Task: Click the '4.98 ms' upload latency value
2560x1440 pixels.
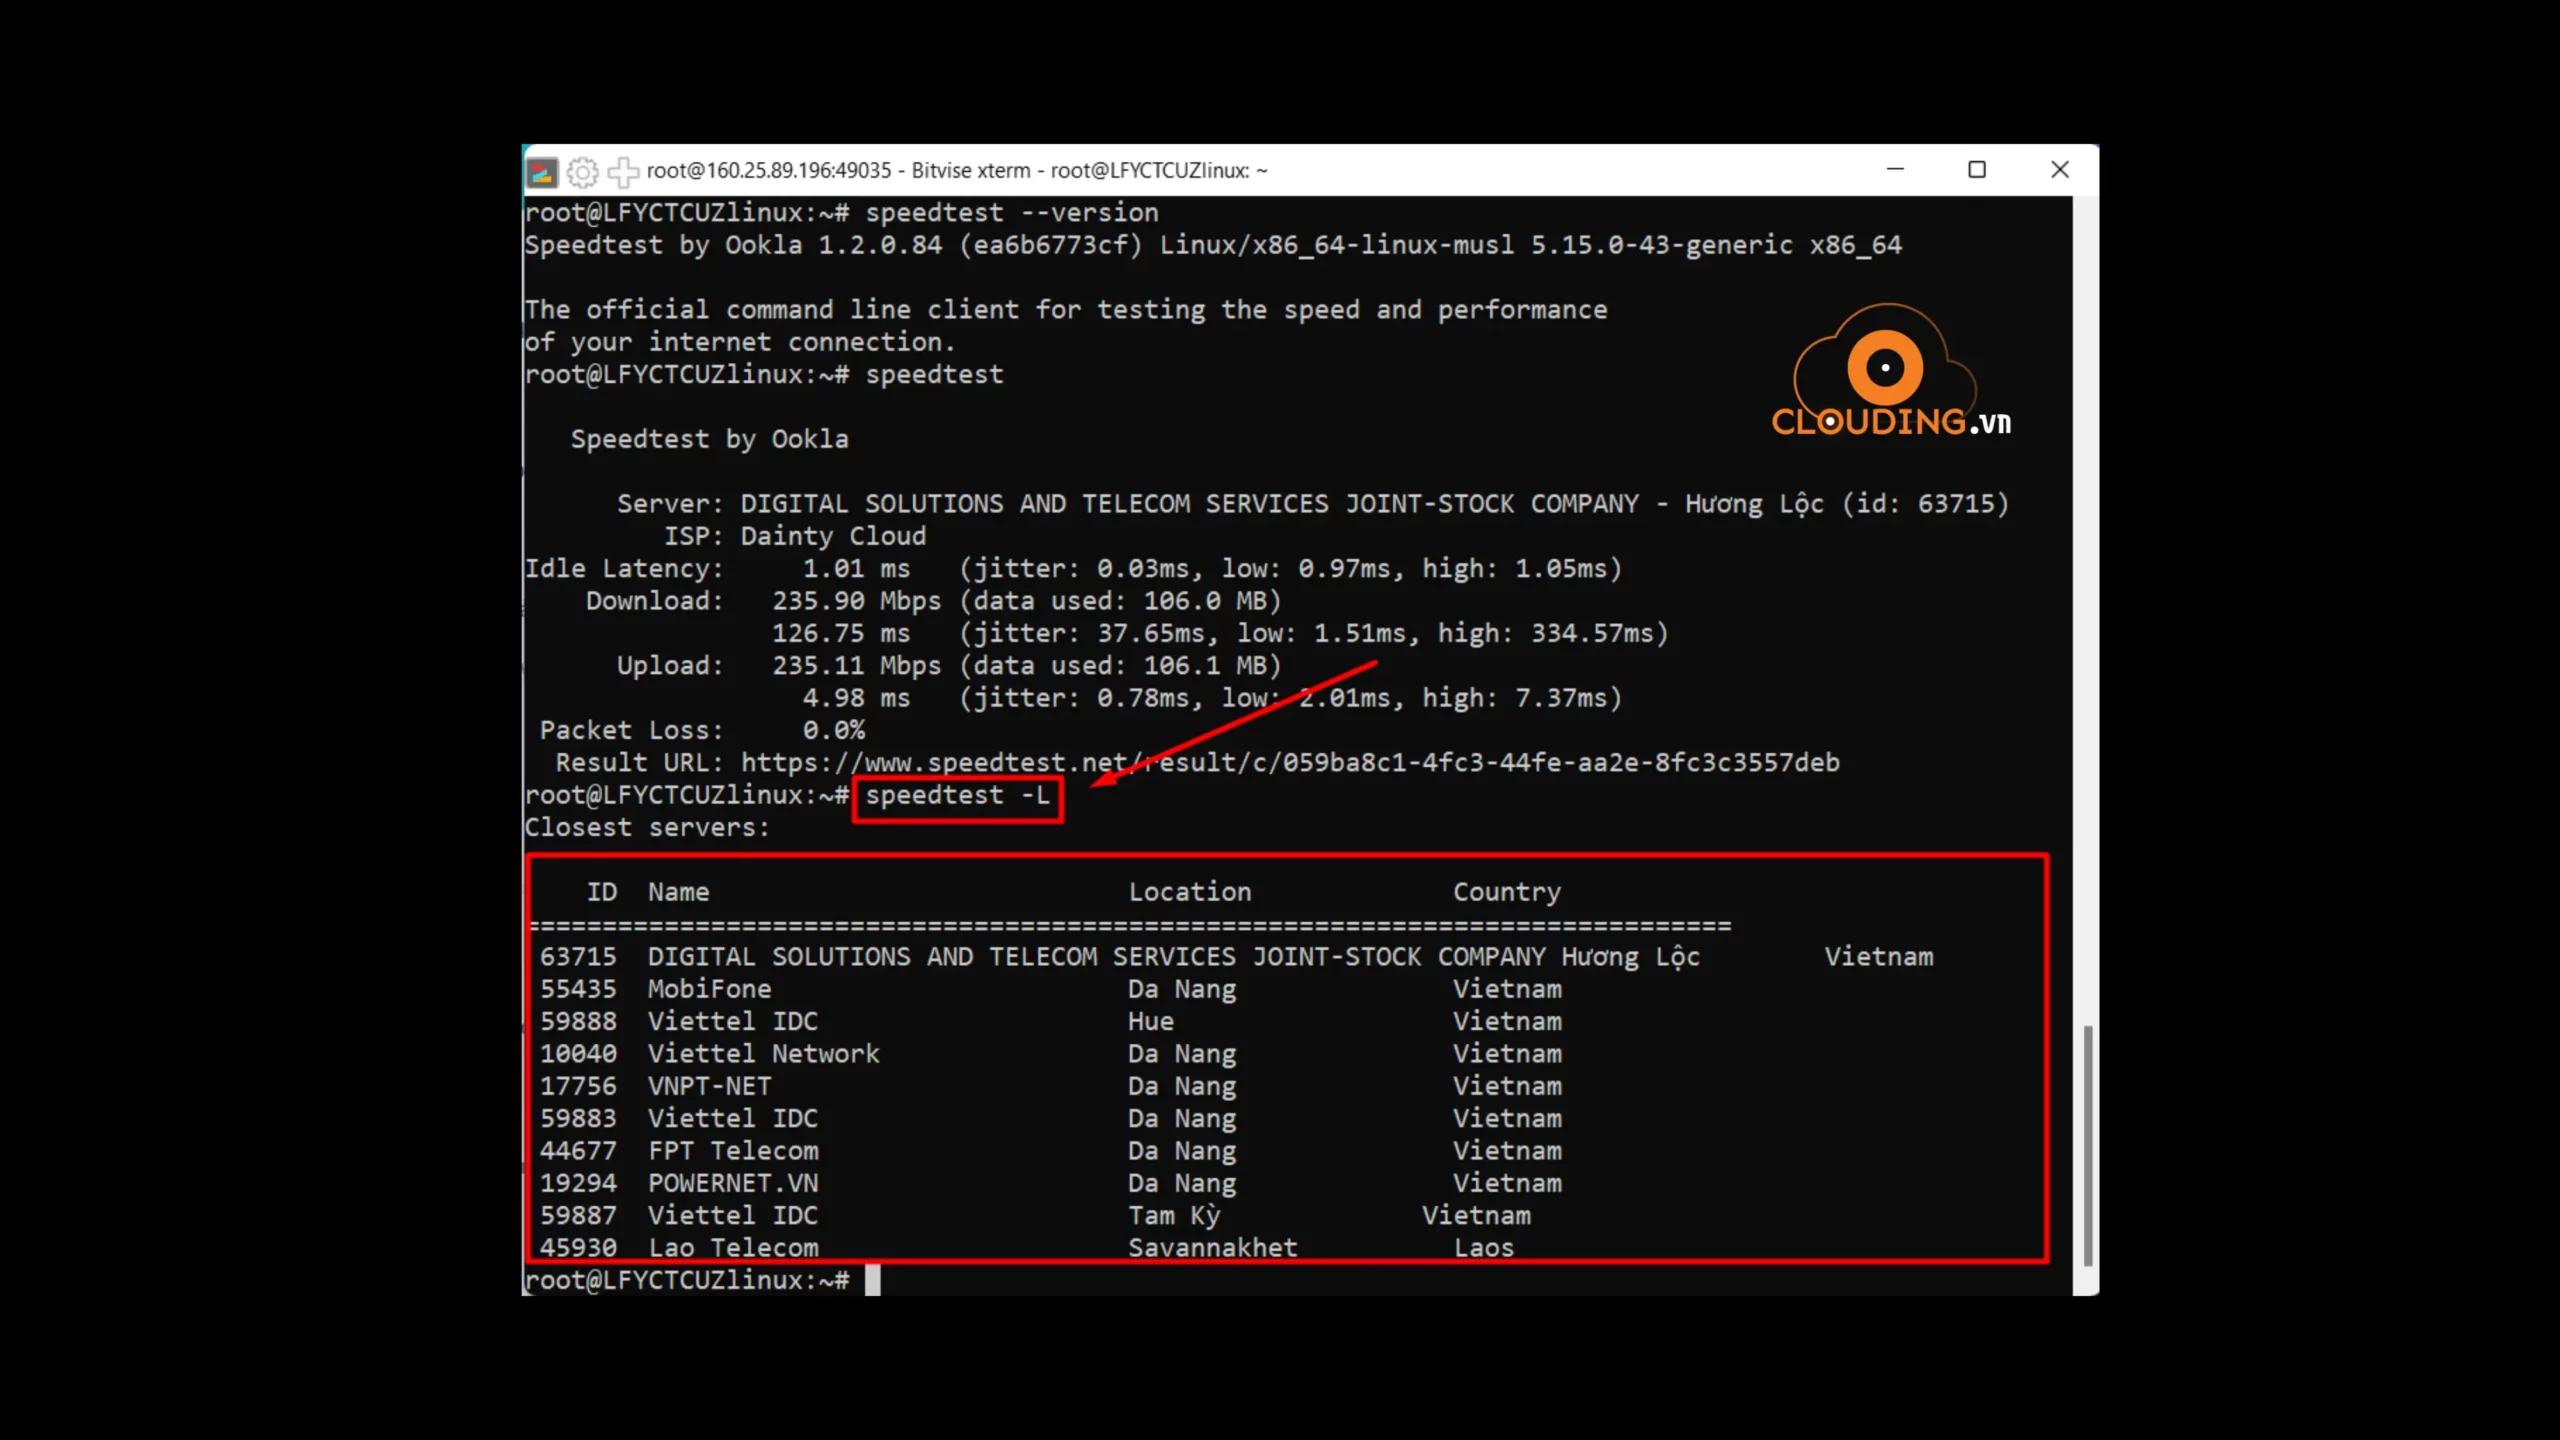Action: click(x=856, y=698)
